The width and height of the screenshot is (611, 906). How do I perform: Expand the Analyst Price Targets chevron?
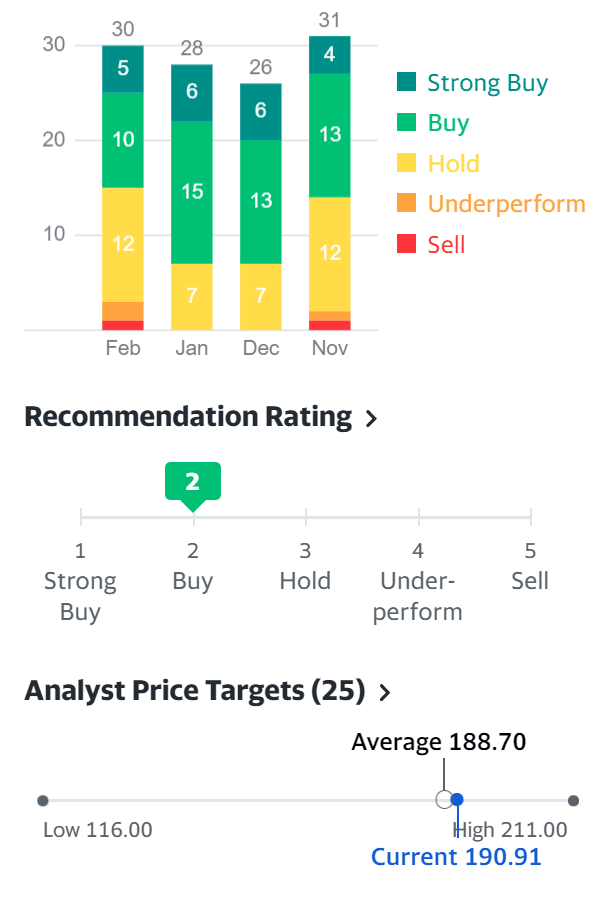click(x=385, y=692)
